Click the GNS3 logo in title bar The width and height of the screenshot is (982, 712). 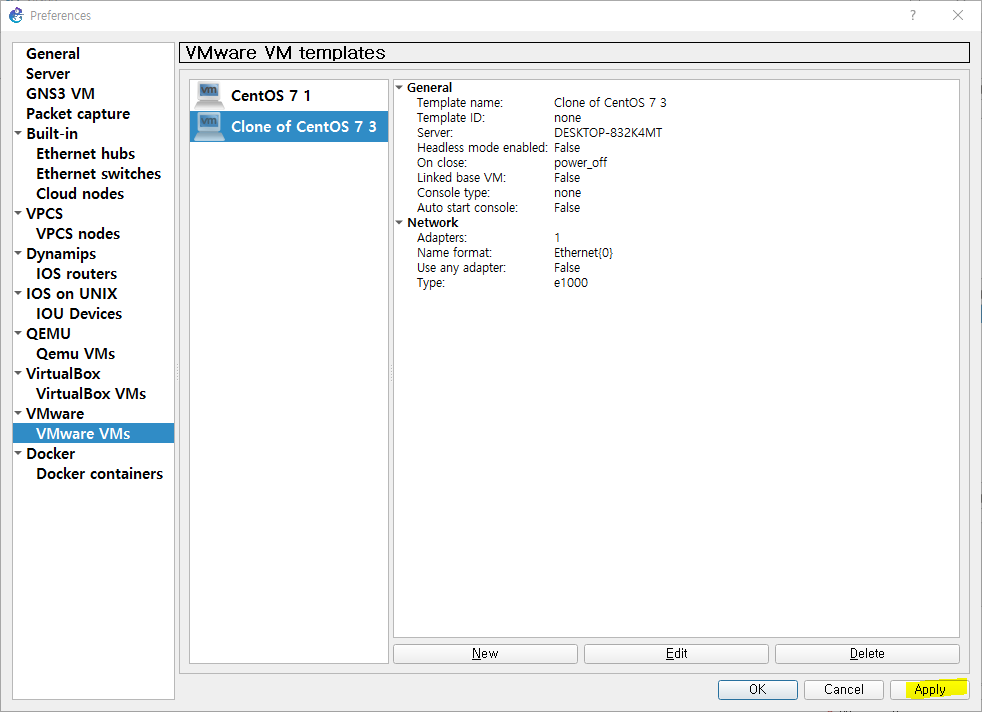click(x=16, y=15)
